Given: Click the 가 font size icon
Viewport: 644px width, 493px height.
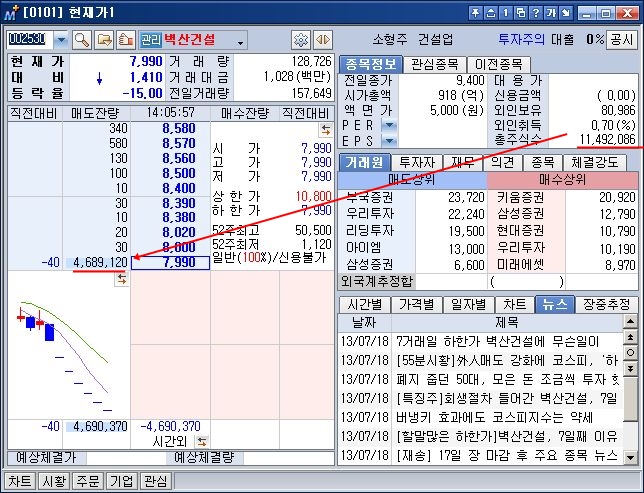Looking at the screenshot, I should [551, 13].
